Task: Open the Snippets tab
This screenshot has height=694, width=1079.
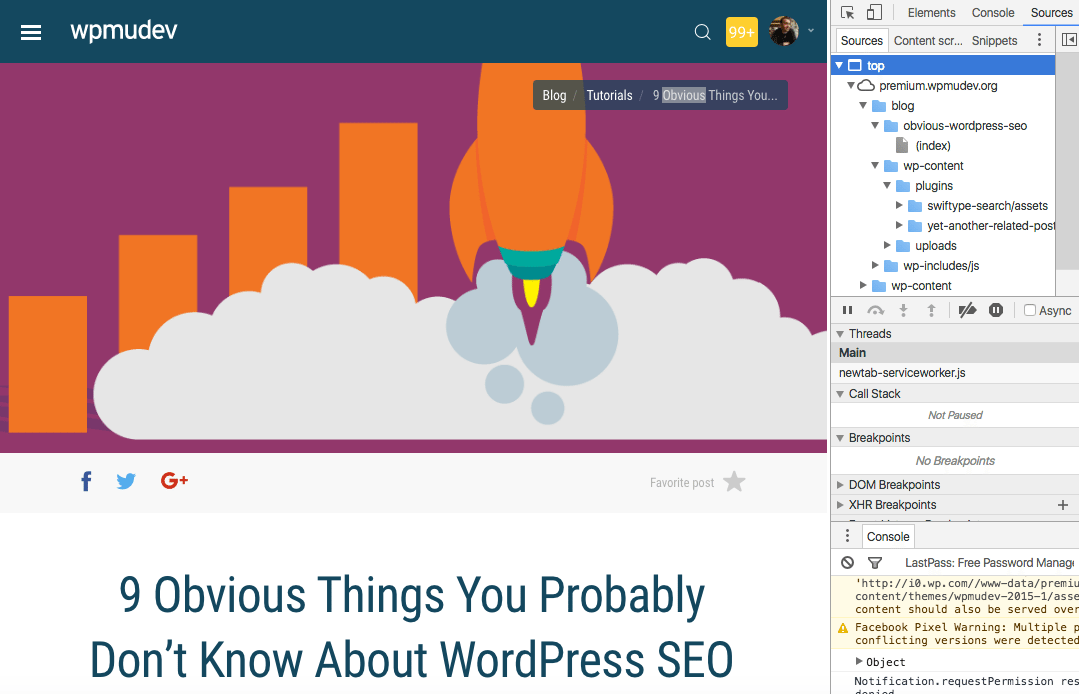Action: click(x=994, y=41)
